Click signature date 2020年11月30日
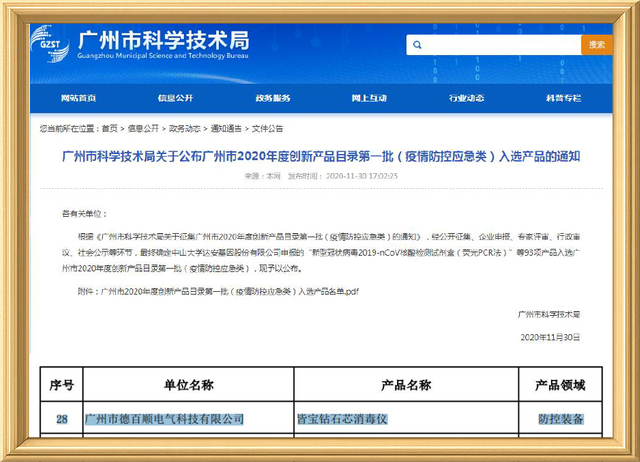The image size is (640, 462). click(x=550, y=338)
